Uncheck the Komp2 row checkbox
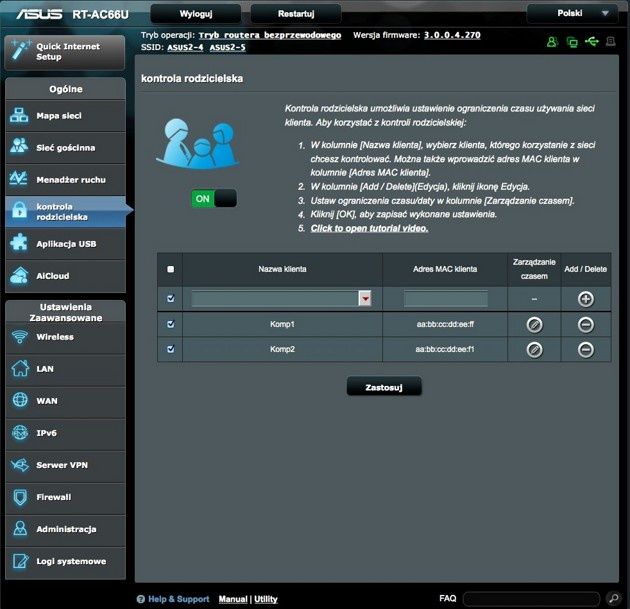The width and height of the screenshot is (630, 609). [x=171, y=349]
